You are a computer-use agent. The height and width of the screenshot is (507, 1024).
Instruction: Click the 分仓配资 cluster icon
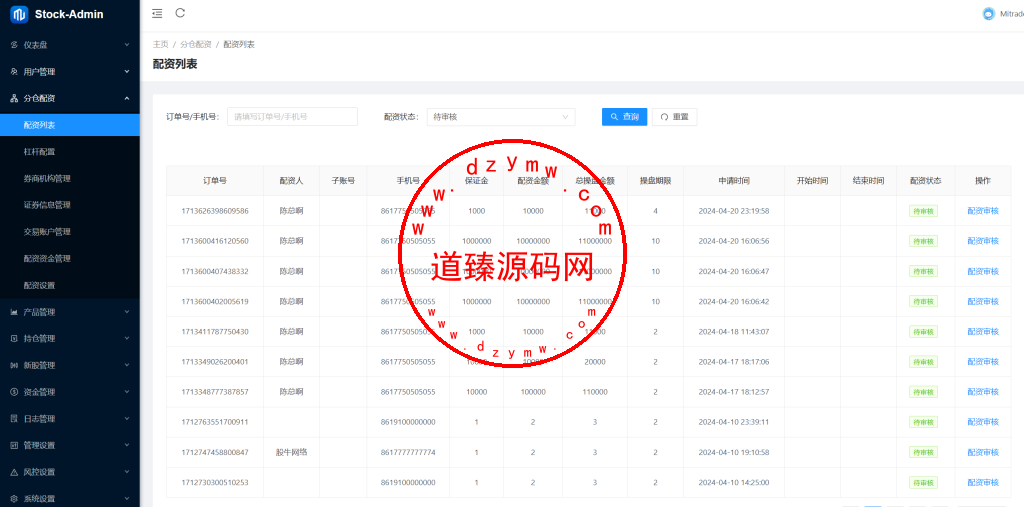pyautogui.click(x=14, y=99)
